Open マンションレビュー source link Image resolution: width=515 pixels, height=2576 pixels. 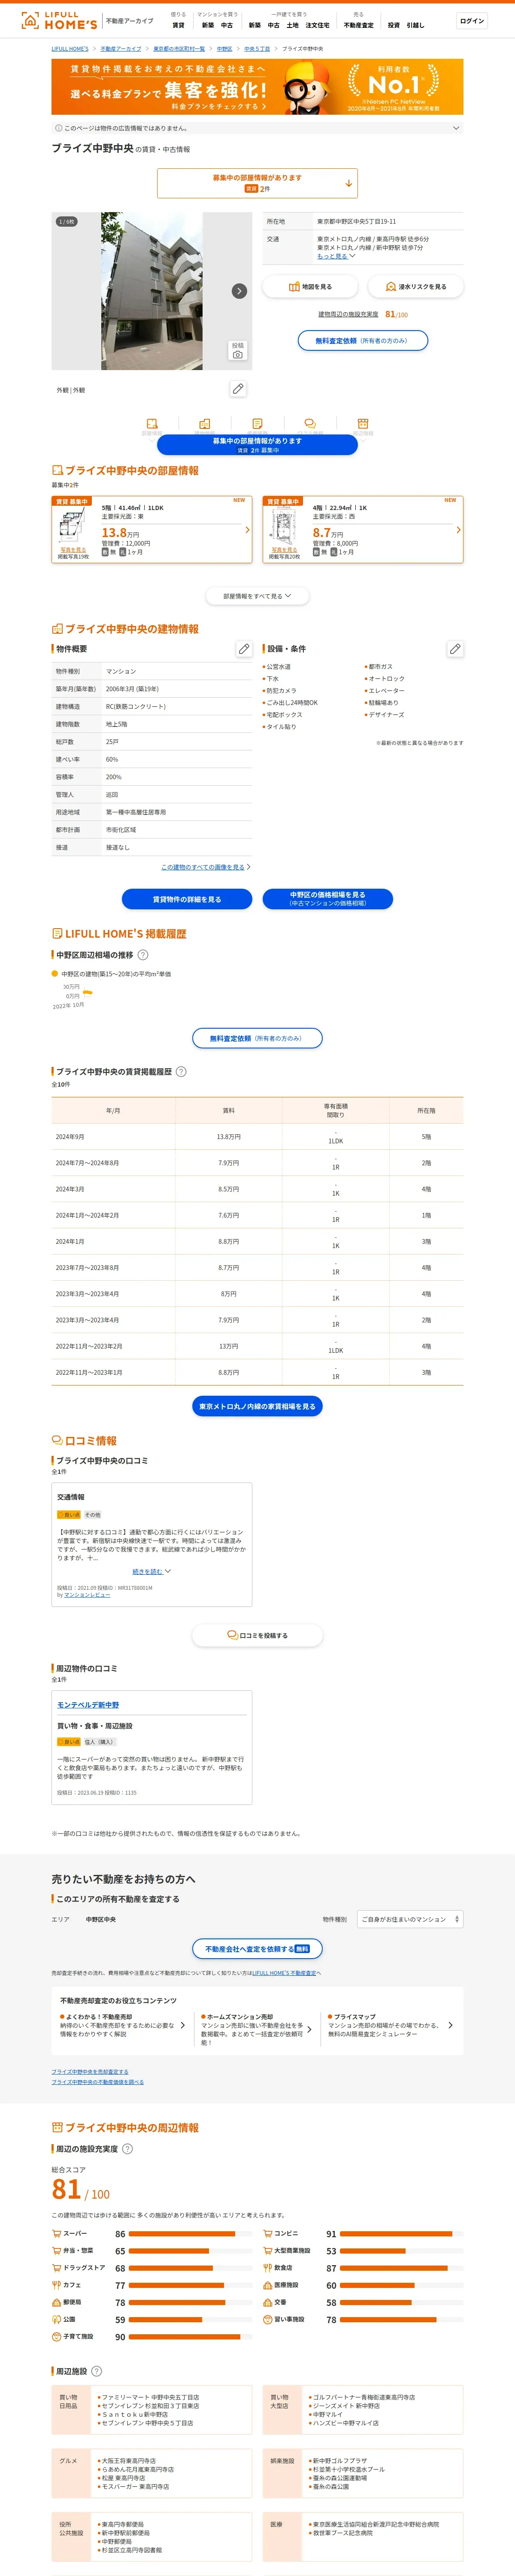pyautogui.click(x=87, y=1595)
